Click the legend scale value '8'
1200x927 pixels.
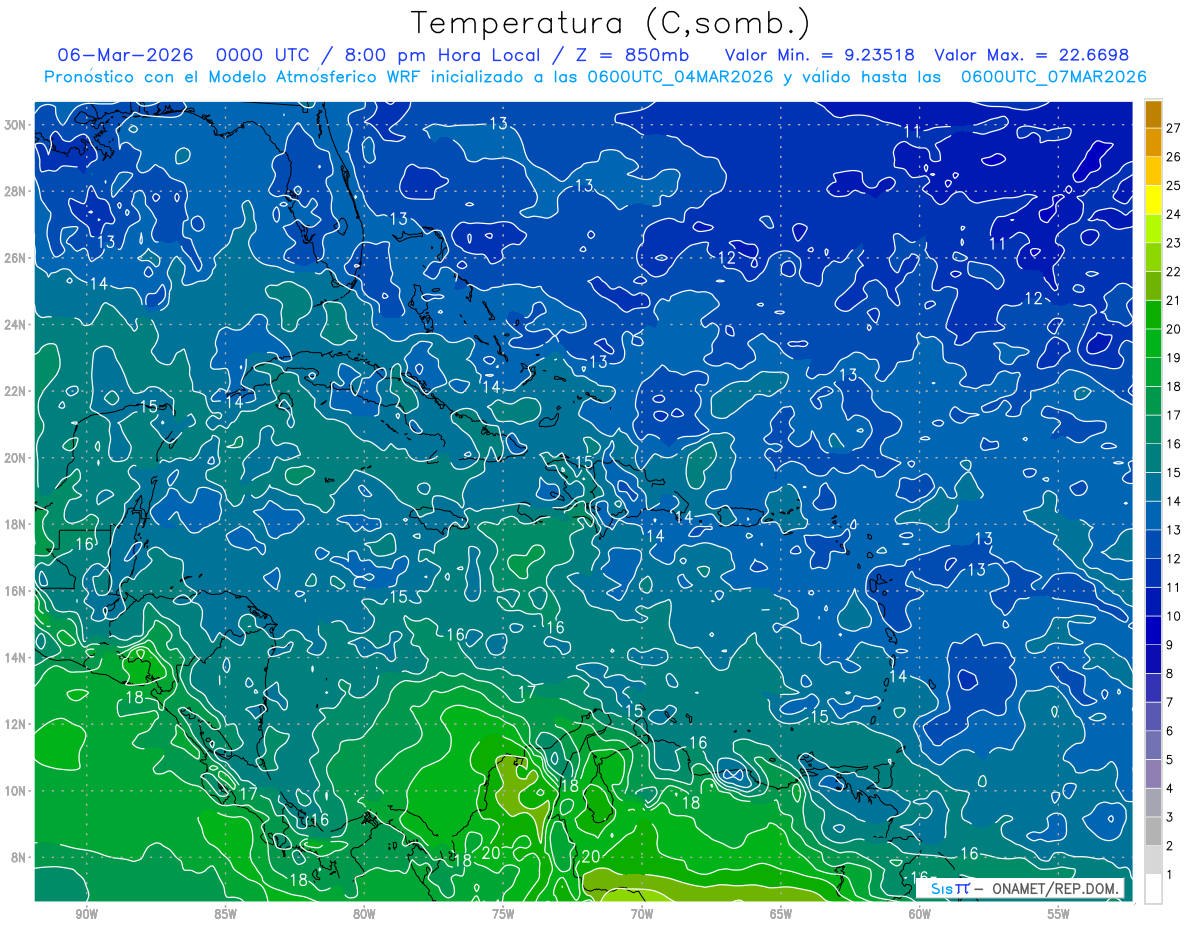[1170, 674]
